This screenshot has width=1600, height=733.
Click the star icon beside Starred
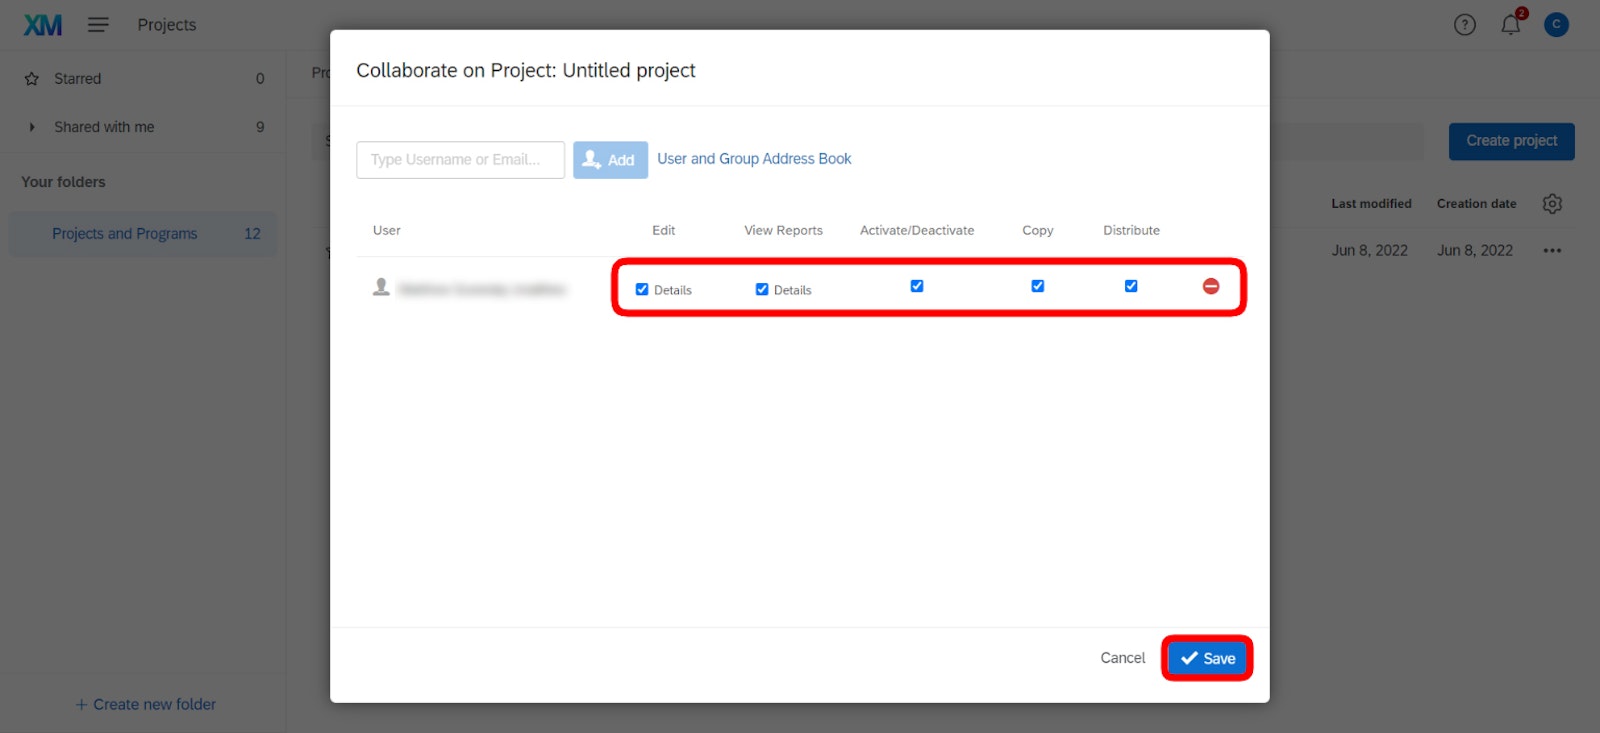pos(32,79)
